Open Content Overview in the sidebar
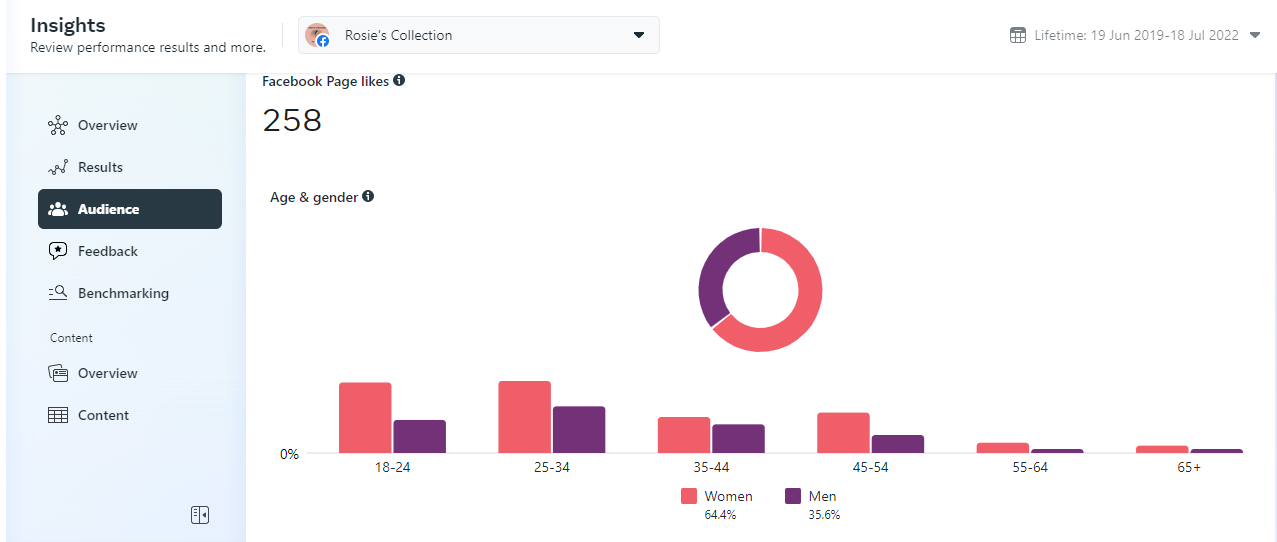 click(x=108, y=374)
